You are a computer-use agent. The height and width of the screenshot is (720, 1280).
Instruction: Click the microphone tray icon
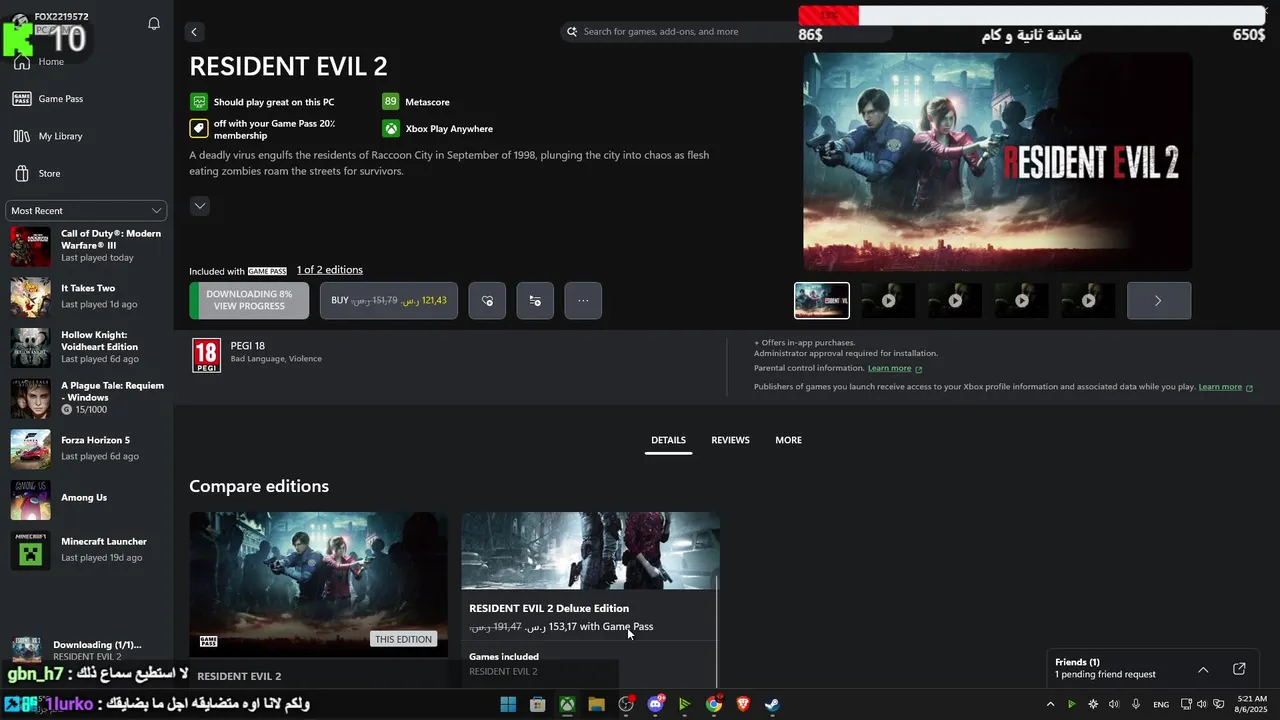tap(1136, 704)
